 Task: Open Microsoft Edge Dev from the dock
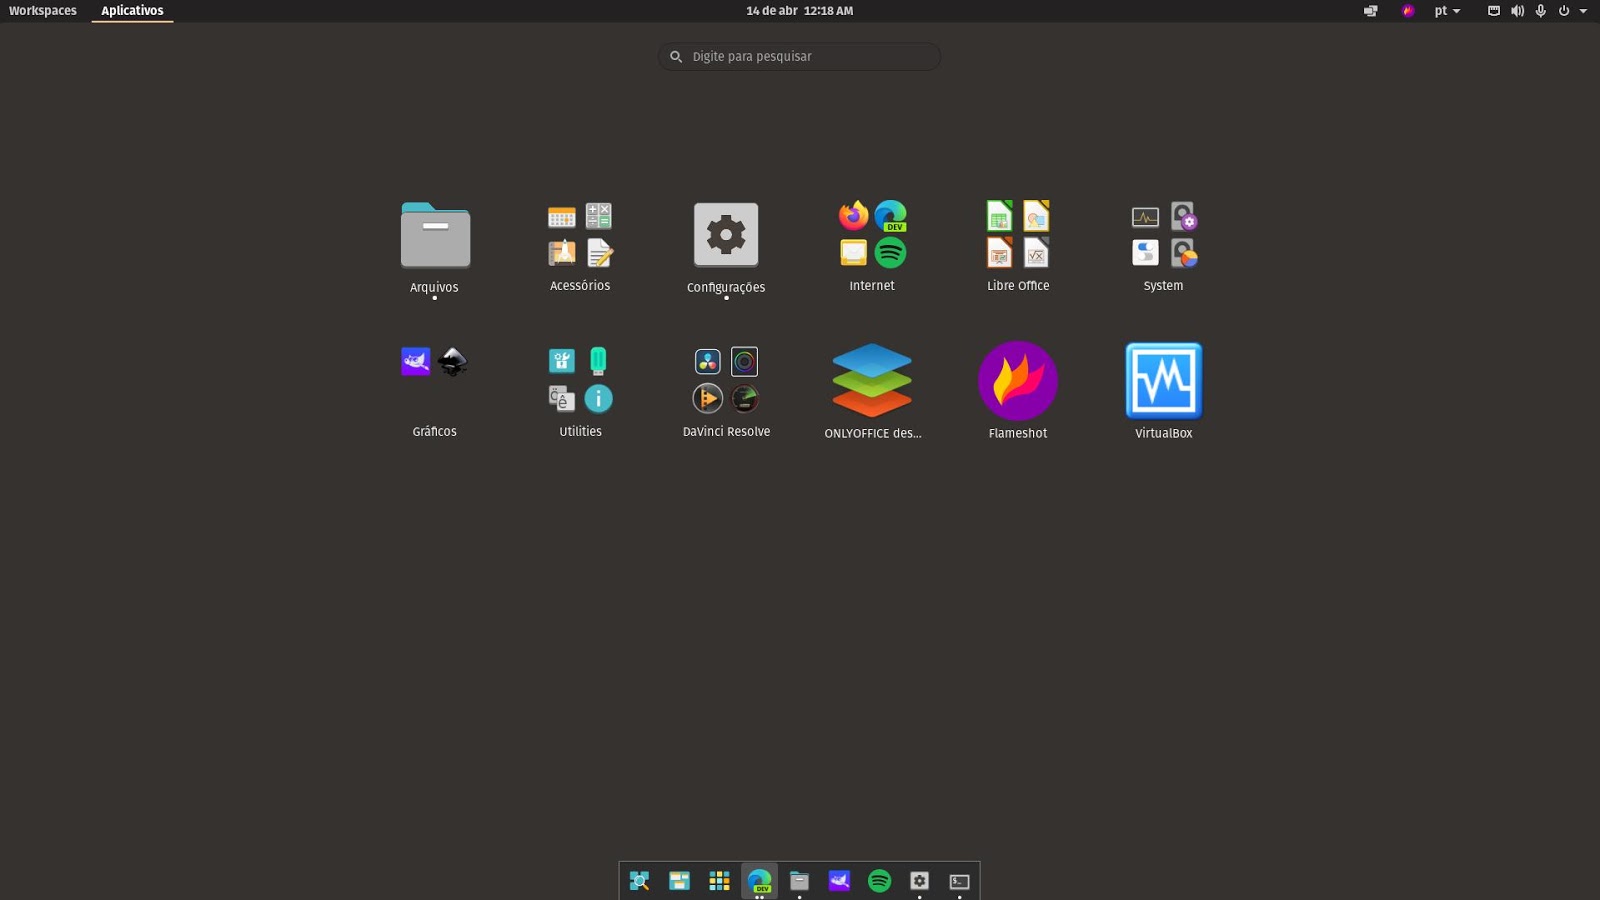coord(759,881)
